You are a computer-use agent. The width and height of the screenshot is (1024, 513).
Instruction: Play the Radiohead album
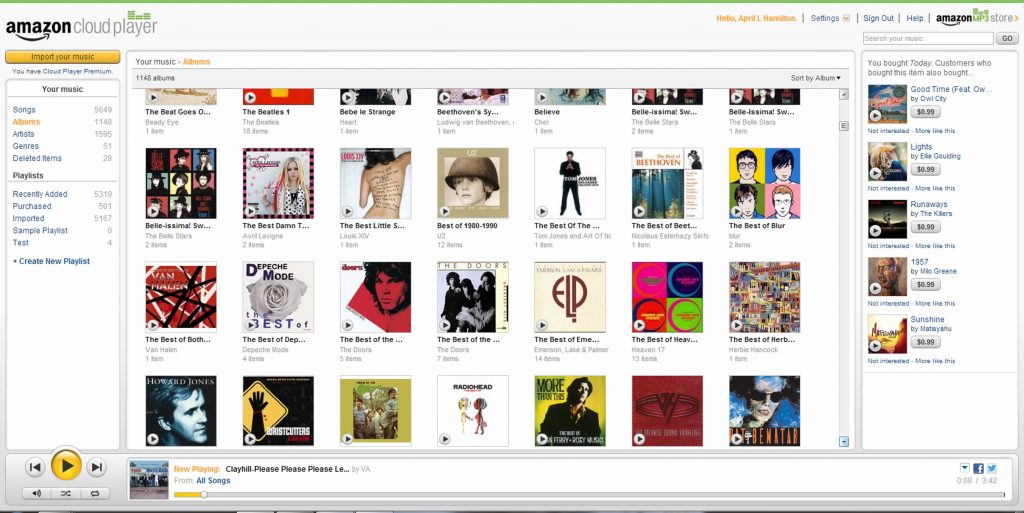(445, 439)
